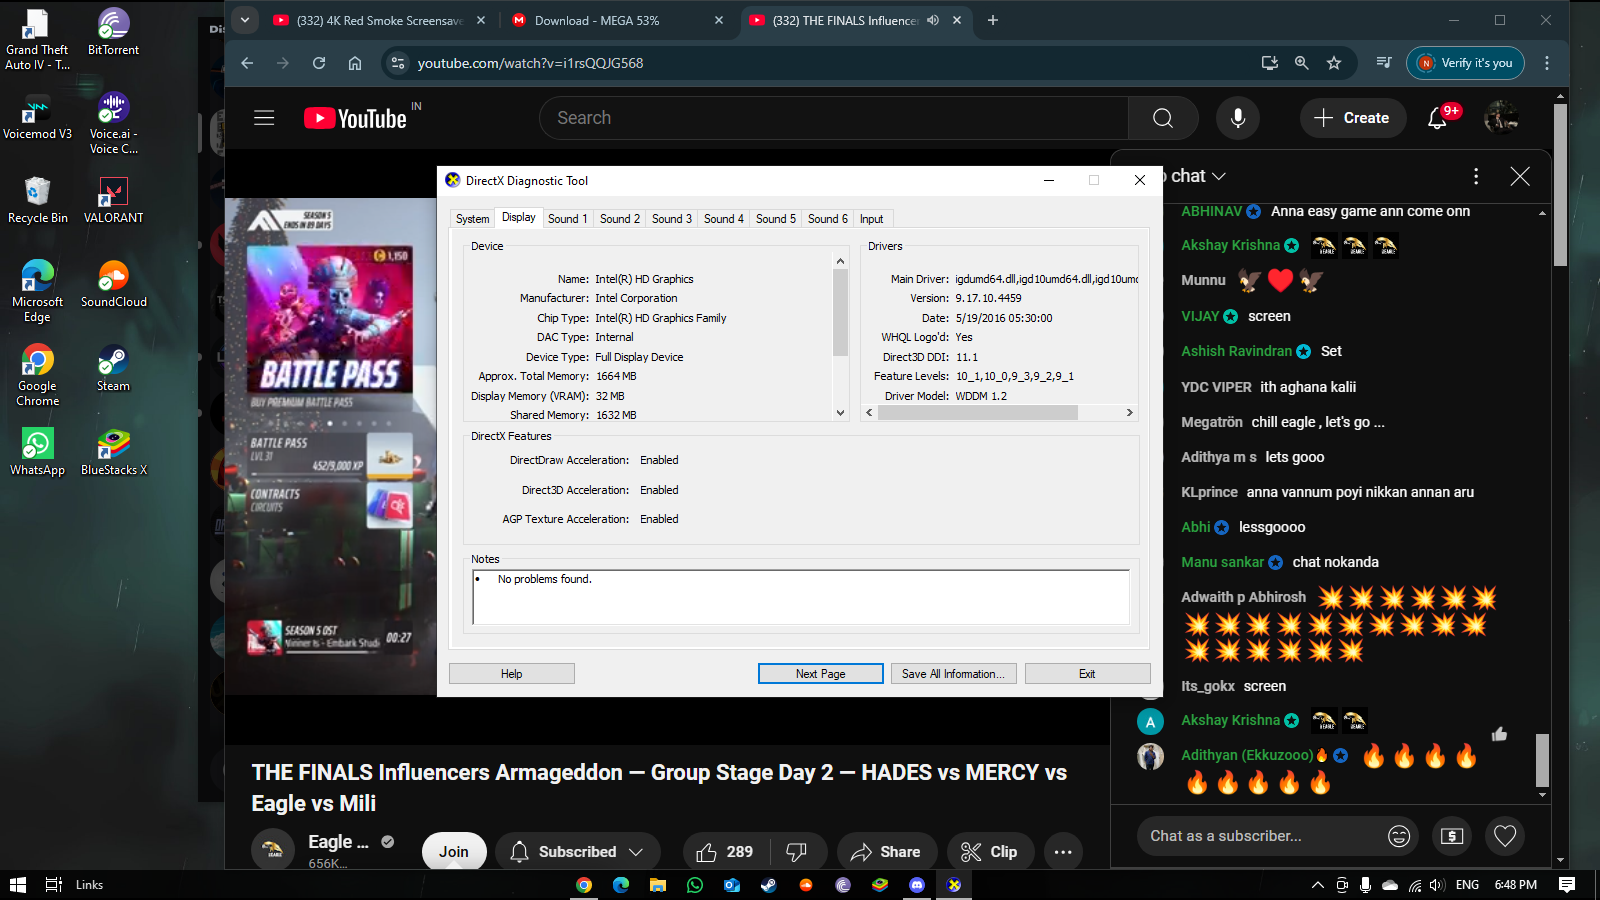Screen dimensions: 1600x900
Task: Open Steam desktop shortcut
Action: 113,368
